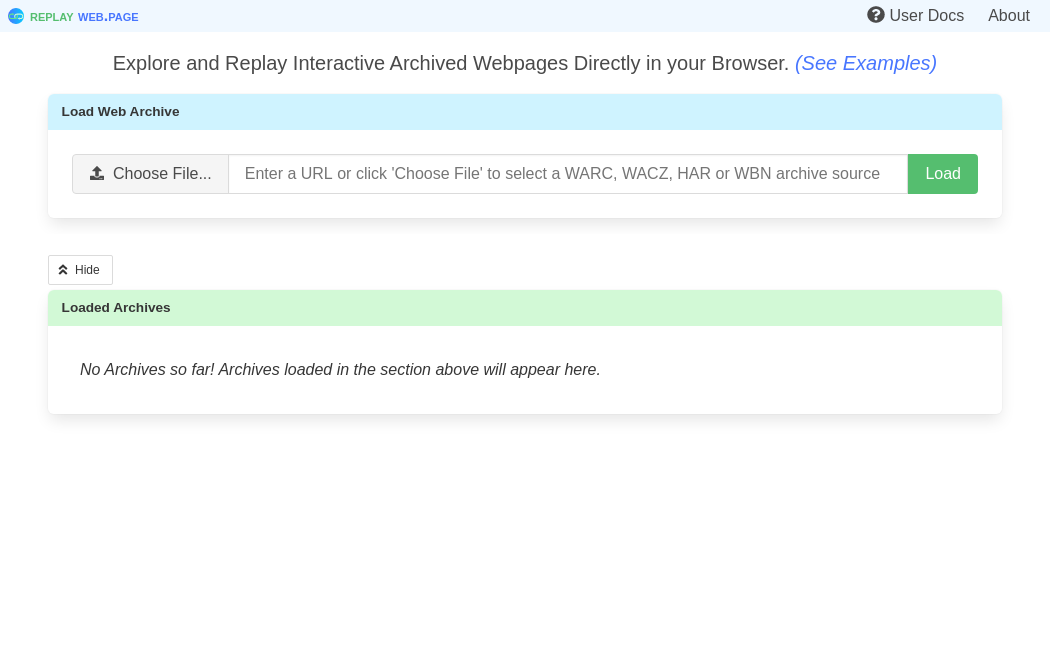Click the green REPLAY logo text
Image resolution: width=1050 pixels, height=664 pixels.
(51, 17)
